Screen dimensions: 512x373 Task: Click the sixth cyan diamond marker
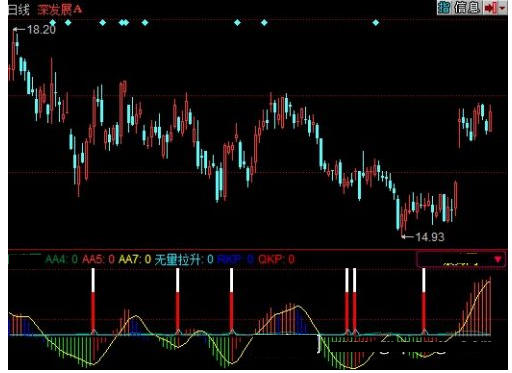pyautogui.click(x=145, y=23)
